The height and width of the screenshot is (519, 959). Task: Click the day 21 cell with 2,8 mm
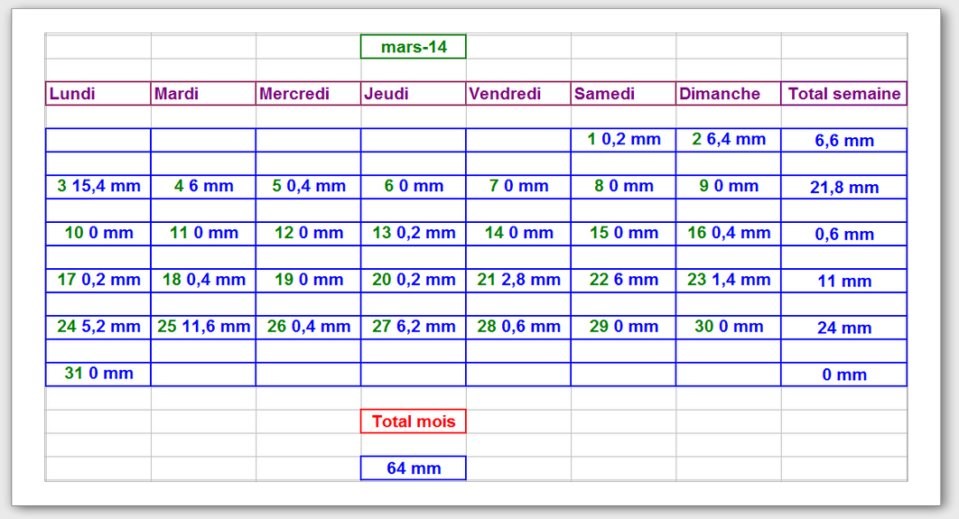(518, 280)
